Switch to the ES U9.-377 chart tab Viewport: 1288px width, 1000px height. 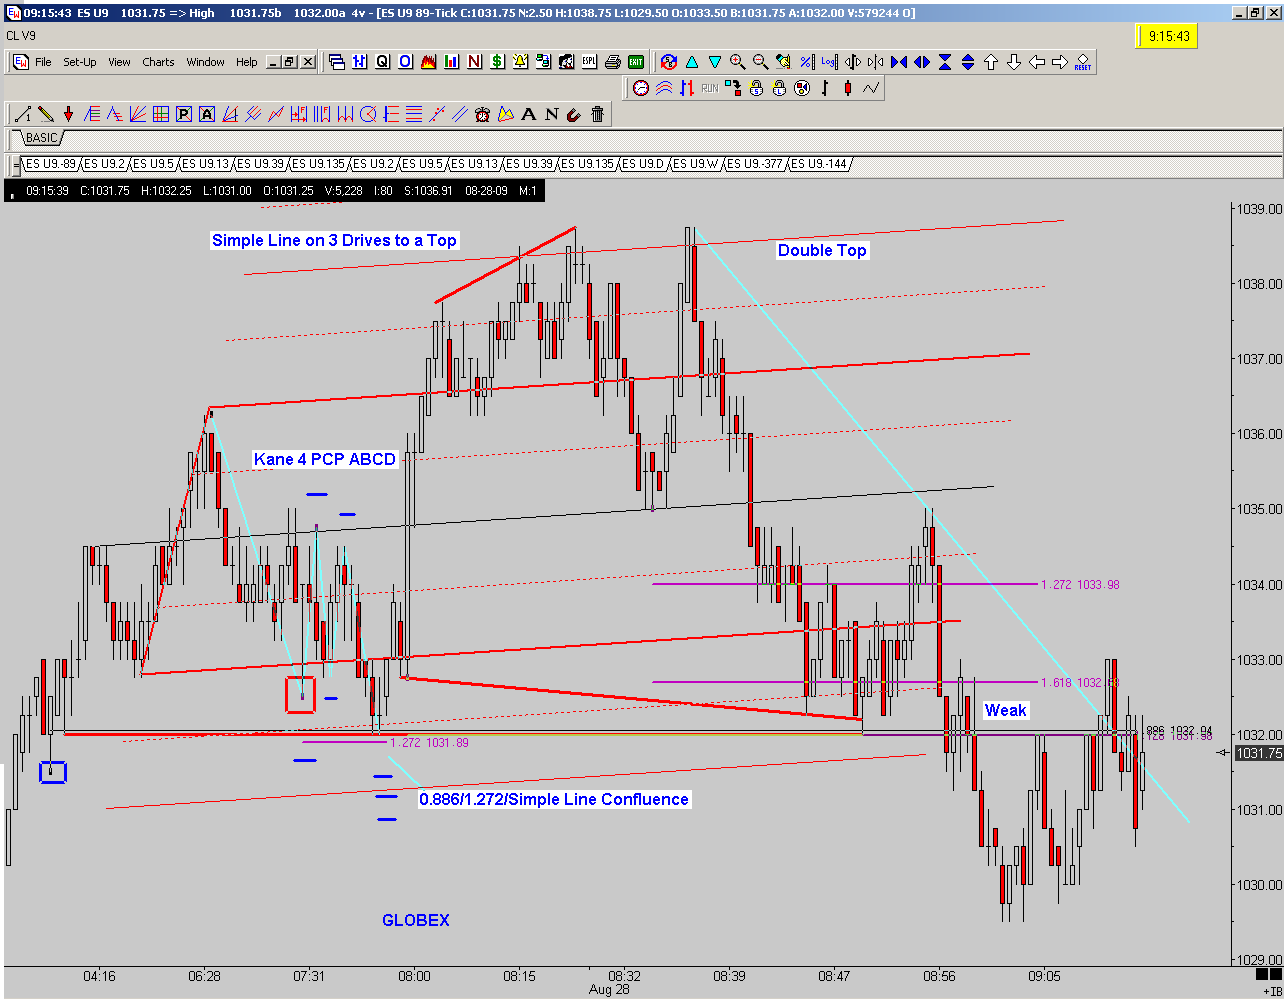pyautogui.click(x=754, y=164)
